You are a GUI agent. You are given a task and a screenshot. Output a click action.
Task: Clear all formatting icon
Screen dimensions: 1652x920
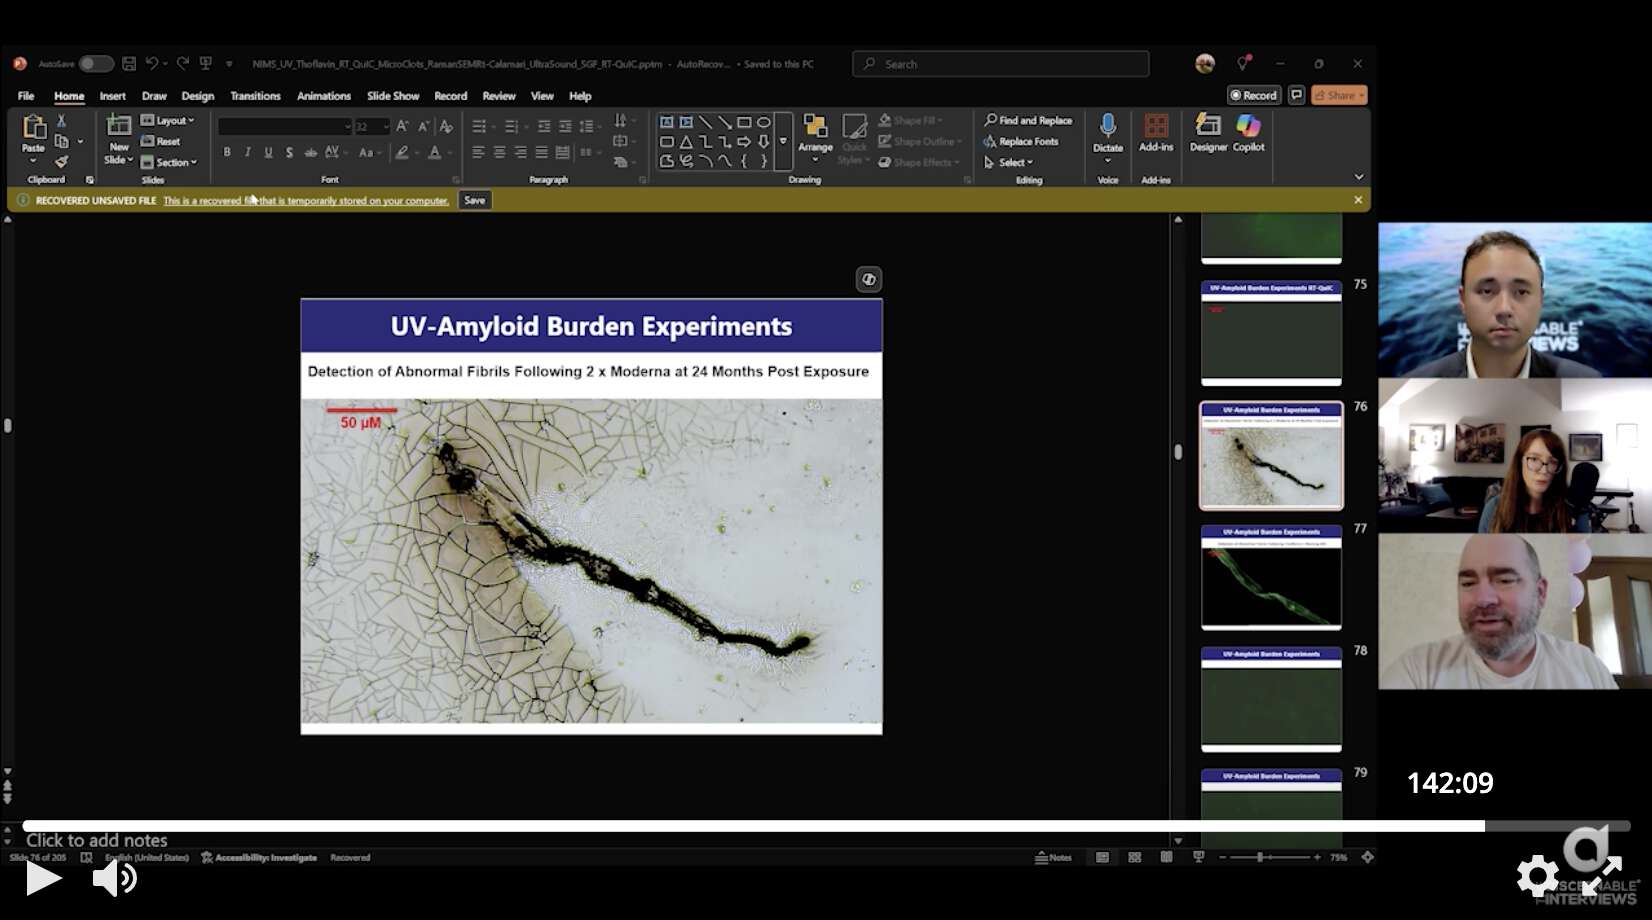446,126
